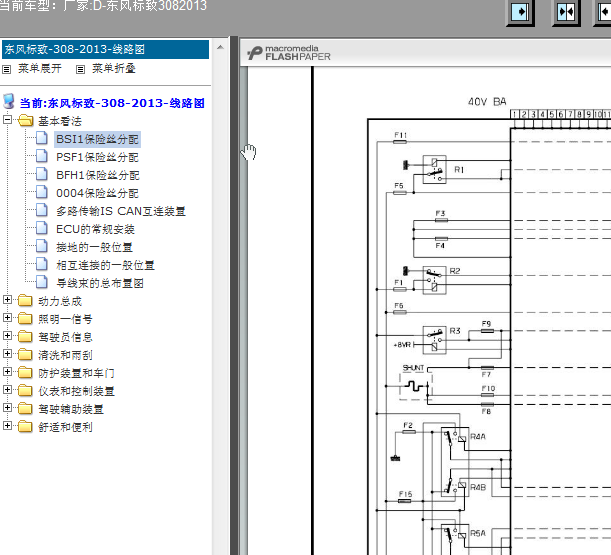Click the page icon beside ECU的常规安装

[42, 229]
